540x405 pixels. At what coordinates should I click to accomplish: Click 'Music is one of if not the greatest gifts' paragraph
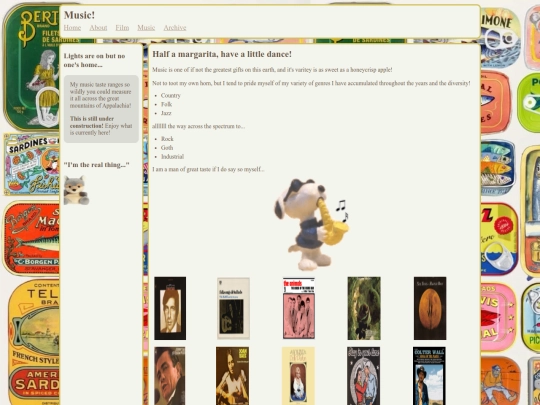272,70
